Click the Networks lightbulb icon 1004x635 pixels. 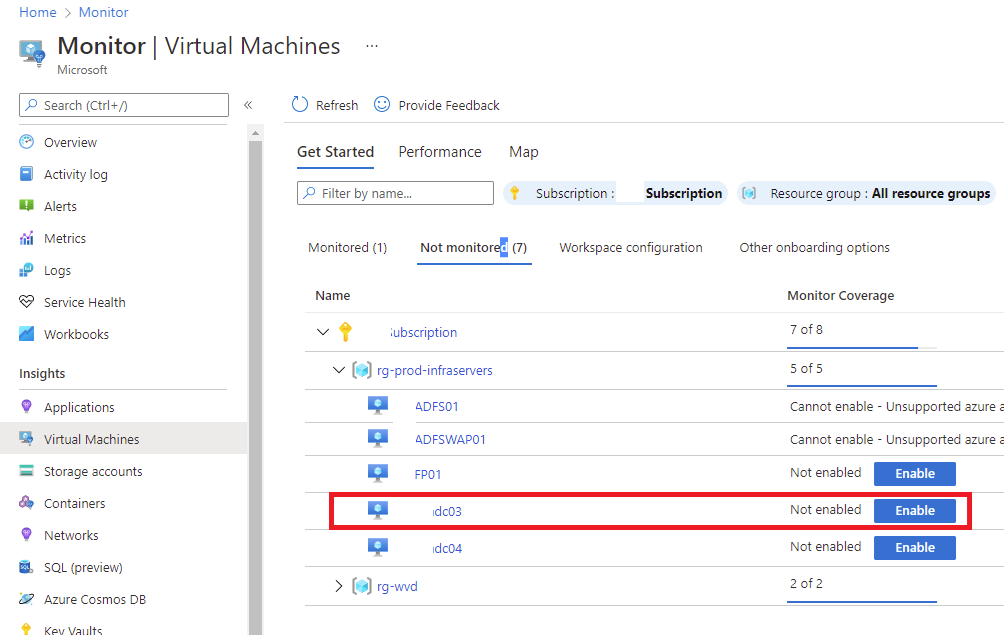[26, 535]
